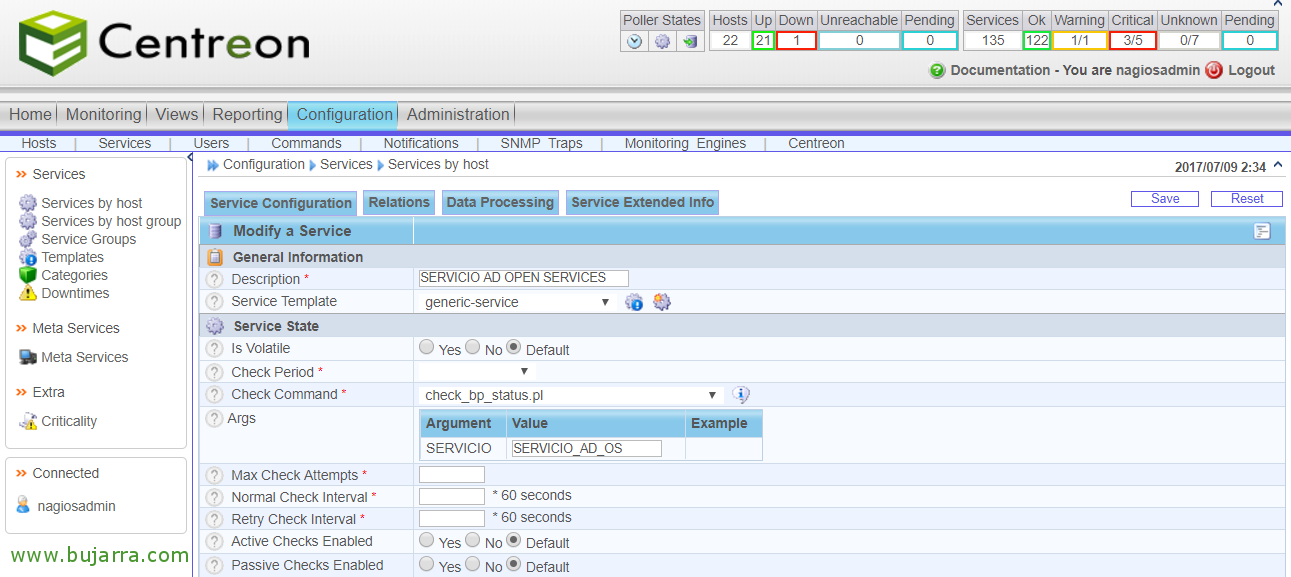The height and width of the screenshot is (577, 1291).
Task: Select No for Active Checks Enabled
Action: (472, 540)
